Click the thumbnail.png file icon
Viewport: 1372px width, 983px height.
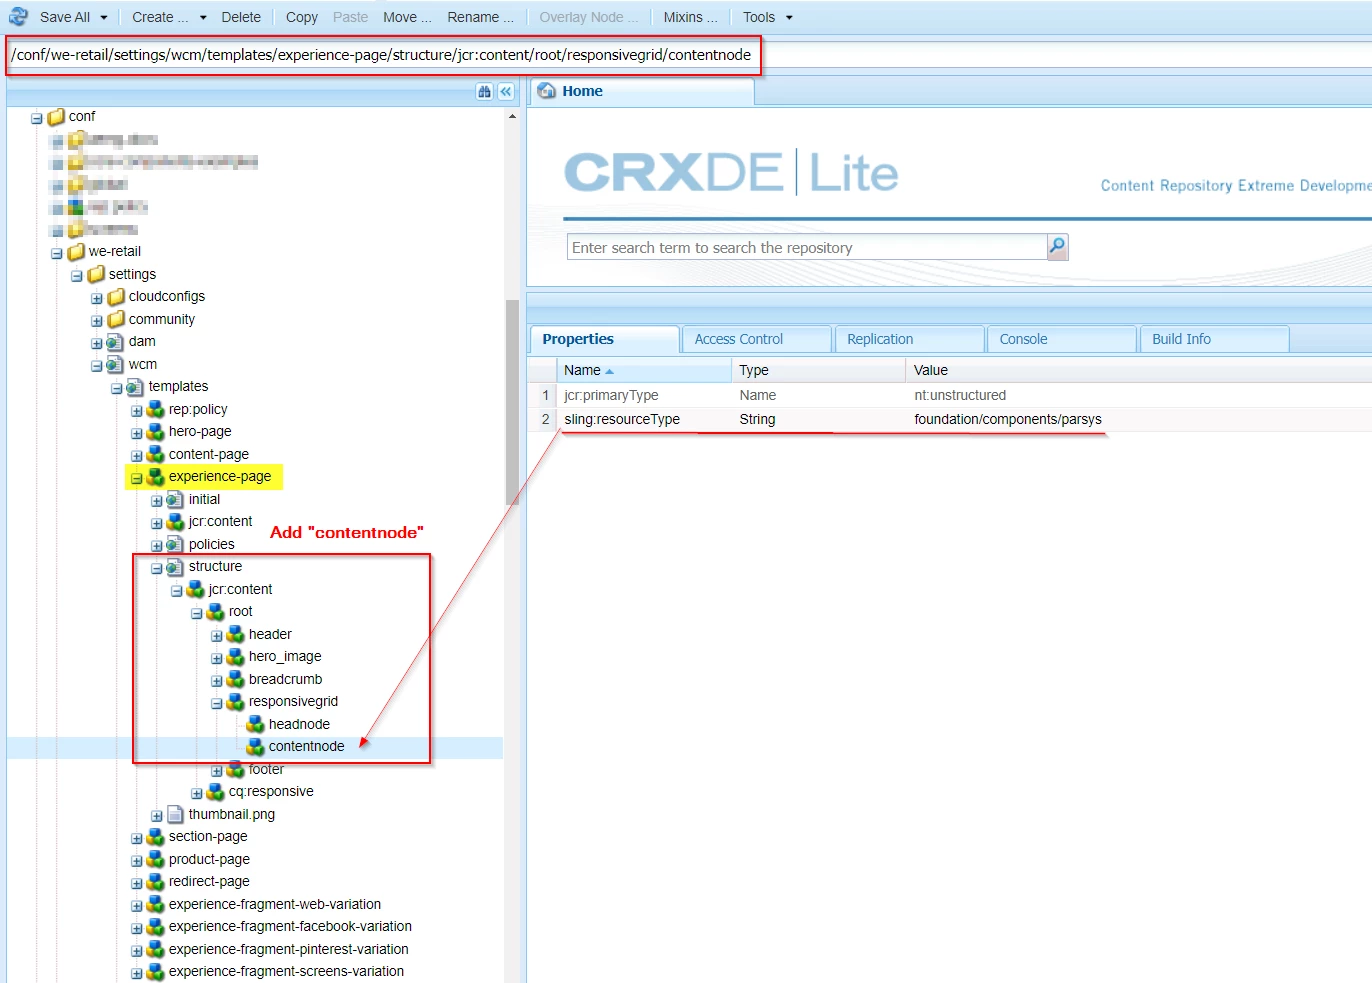(175, 814)
